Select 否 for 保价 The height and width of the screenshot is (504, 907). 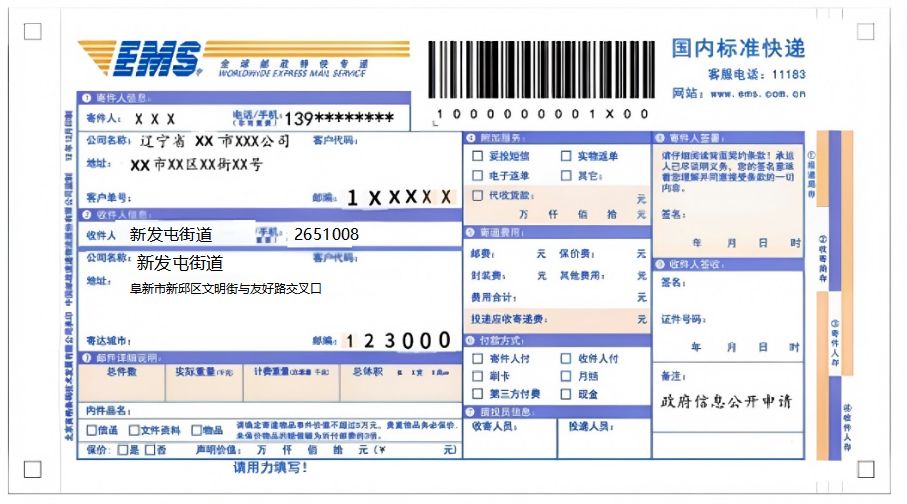[150, 450]
